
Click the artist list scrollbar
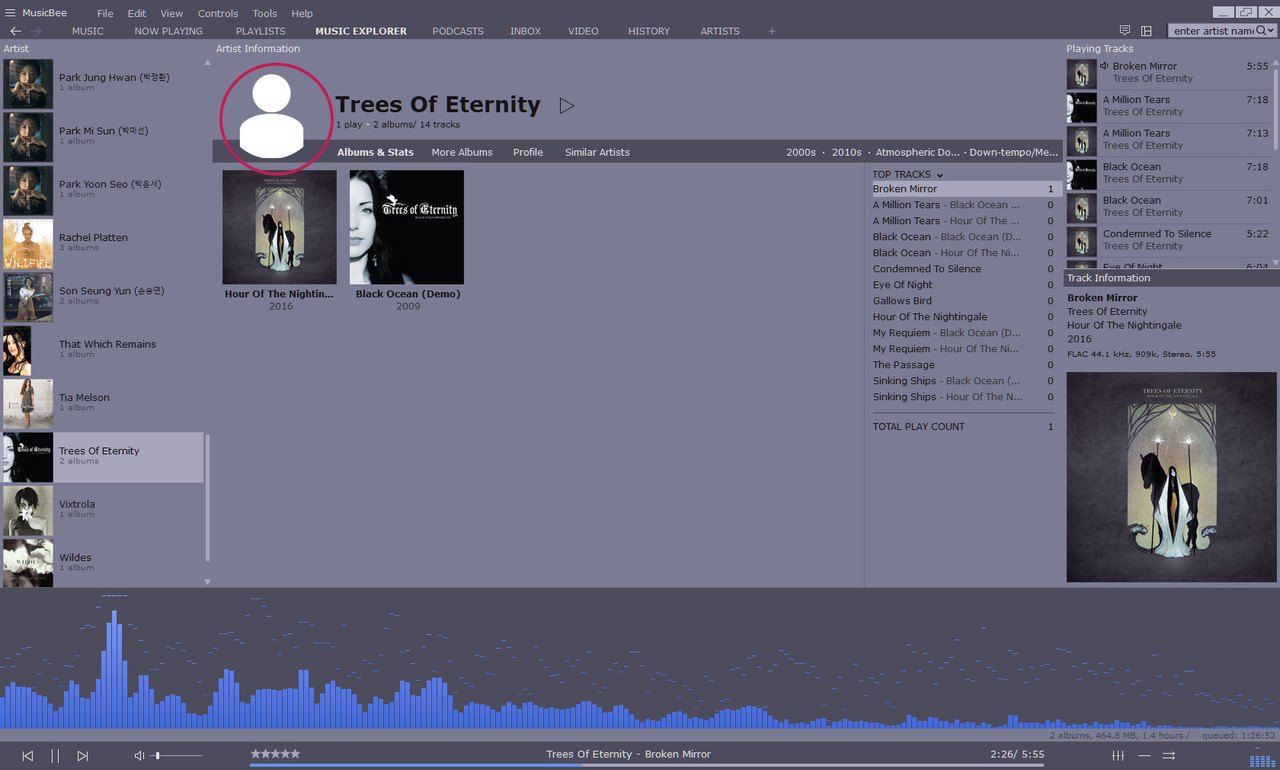click(208, 497)
